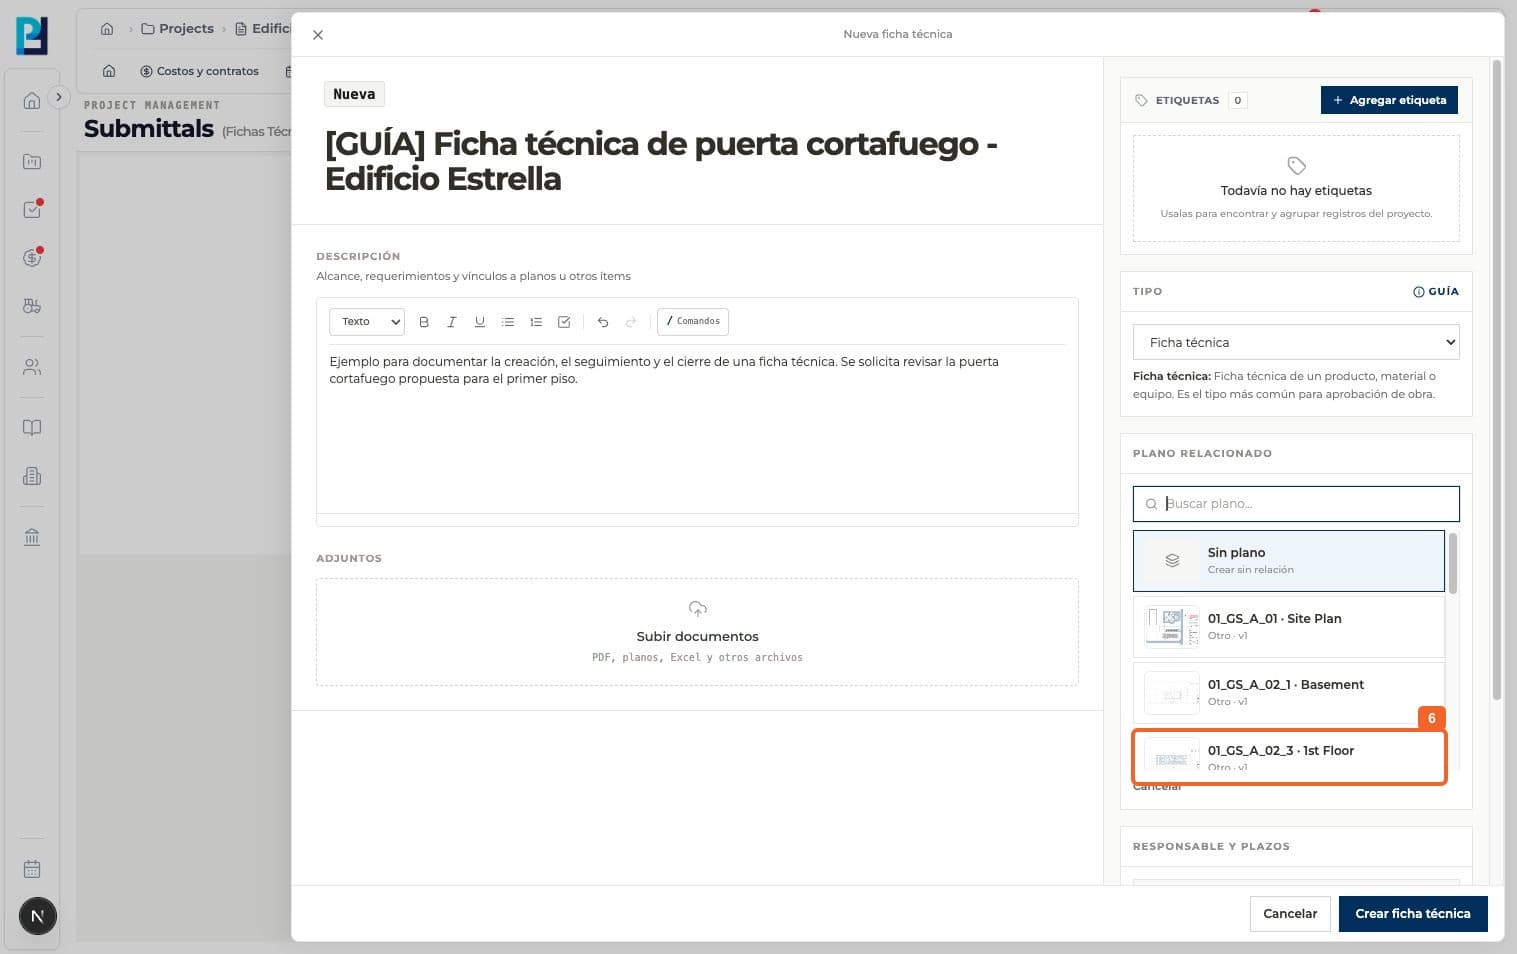
Task: Choose the 01_GS_A_02_3 1st Floor drawing
Action: click(x=1289, y=758)
